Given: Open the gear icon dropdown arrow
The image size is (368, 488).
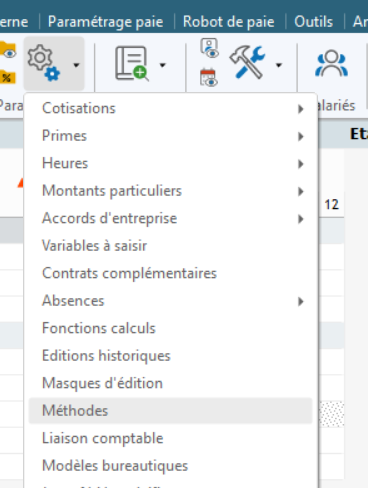Looking at the screenshot, I should [76, 65].
